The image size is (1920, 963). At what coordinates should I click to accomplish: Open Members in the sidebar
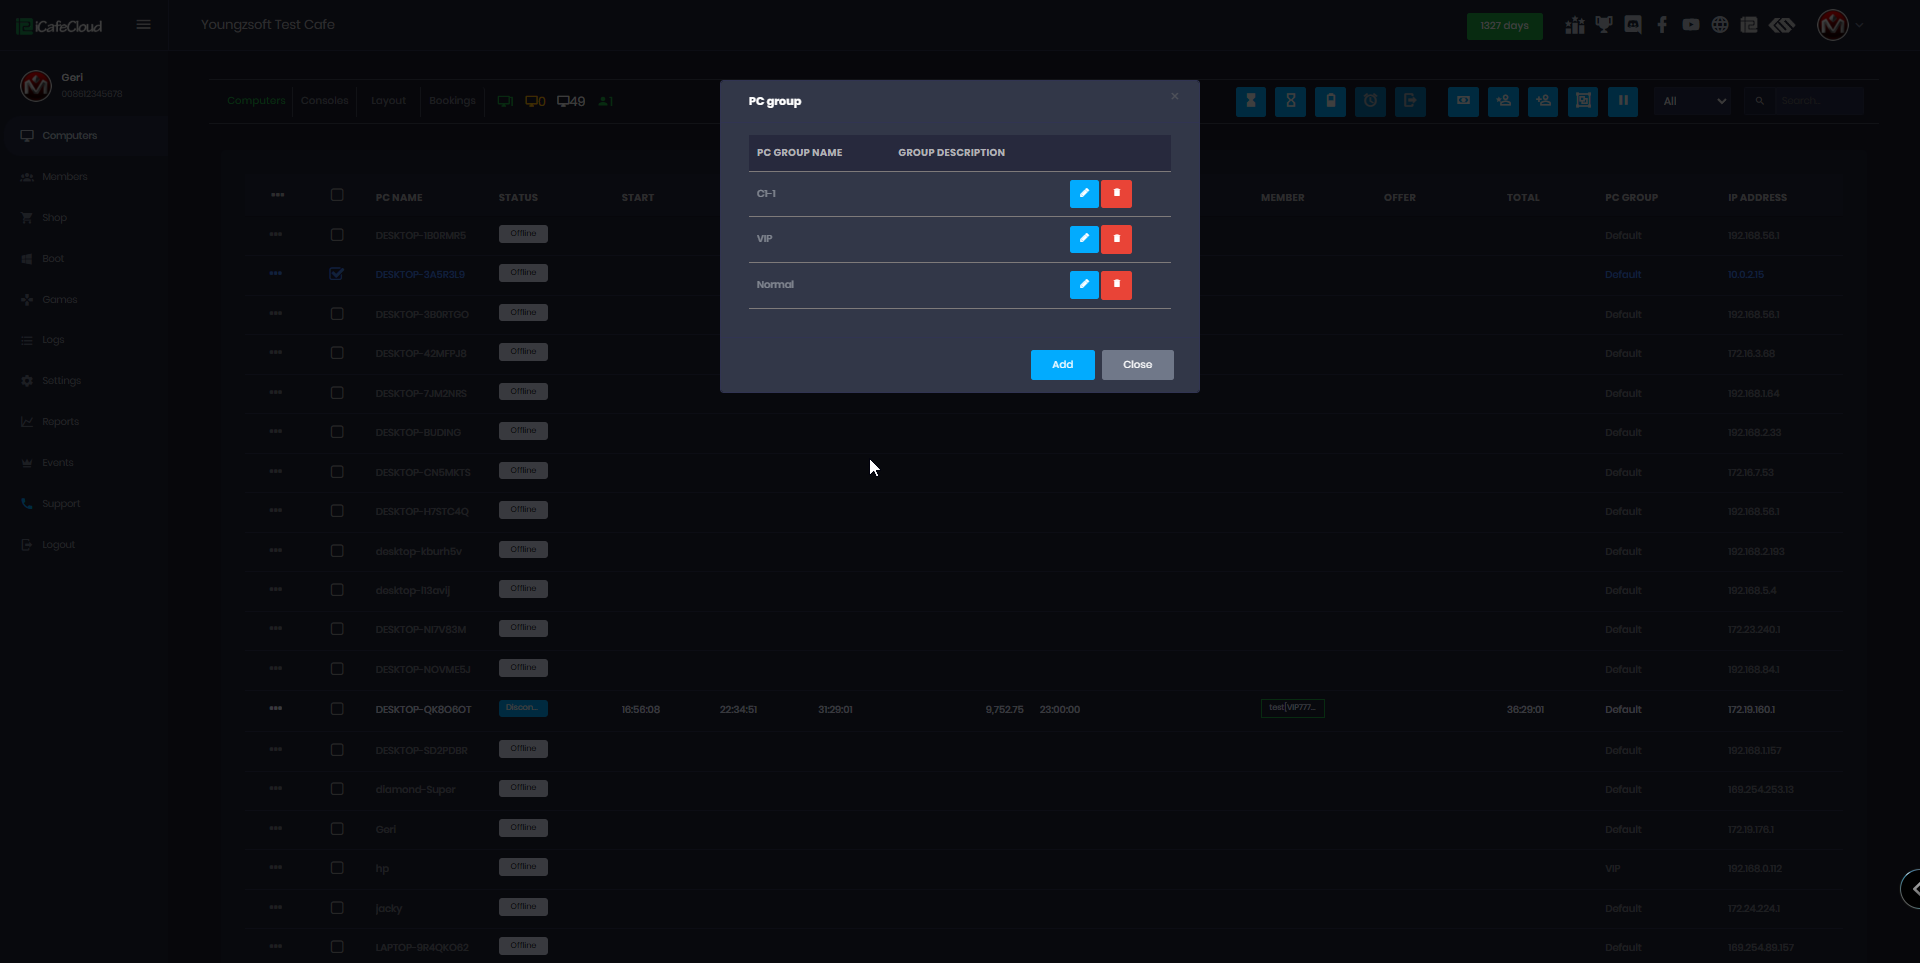point(65,177)
